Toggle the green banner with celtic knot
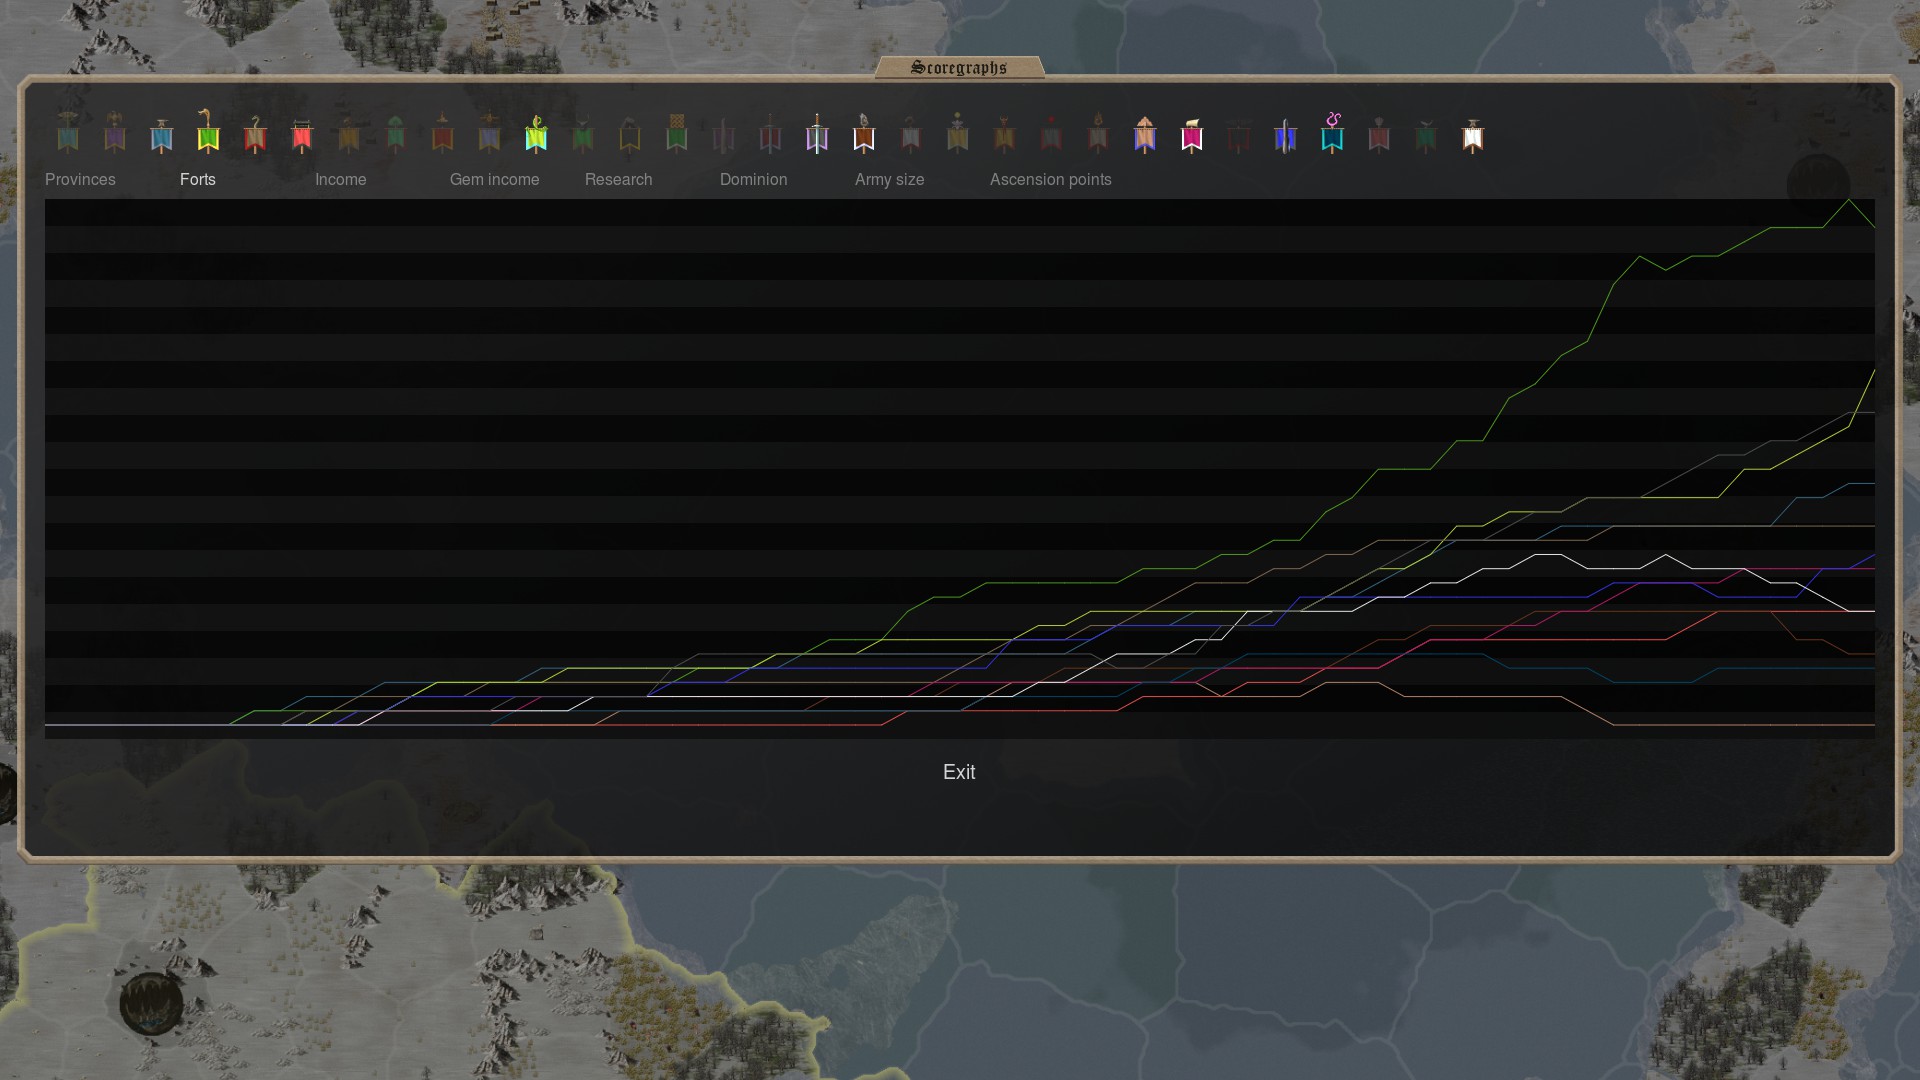The width and height of the screenshot is (1920, 1080). coord(677,134)
